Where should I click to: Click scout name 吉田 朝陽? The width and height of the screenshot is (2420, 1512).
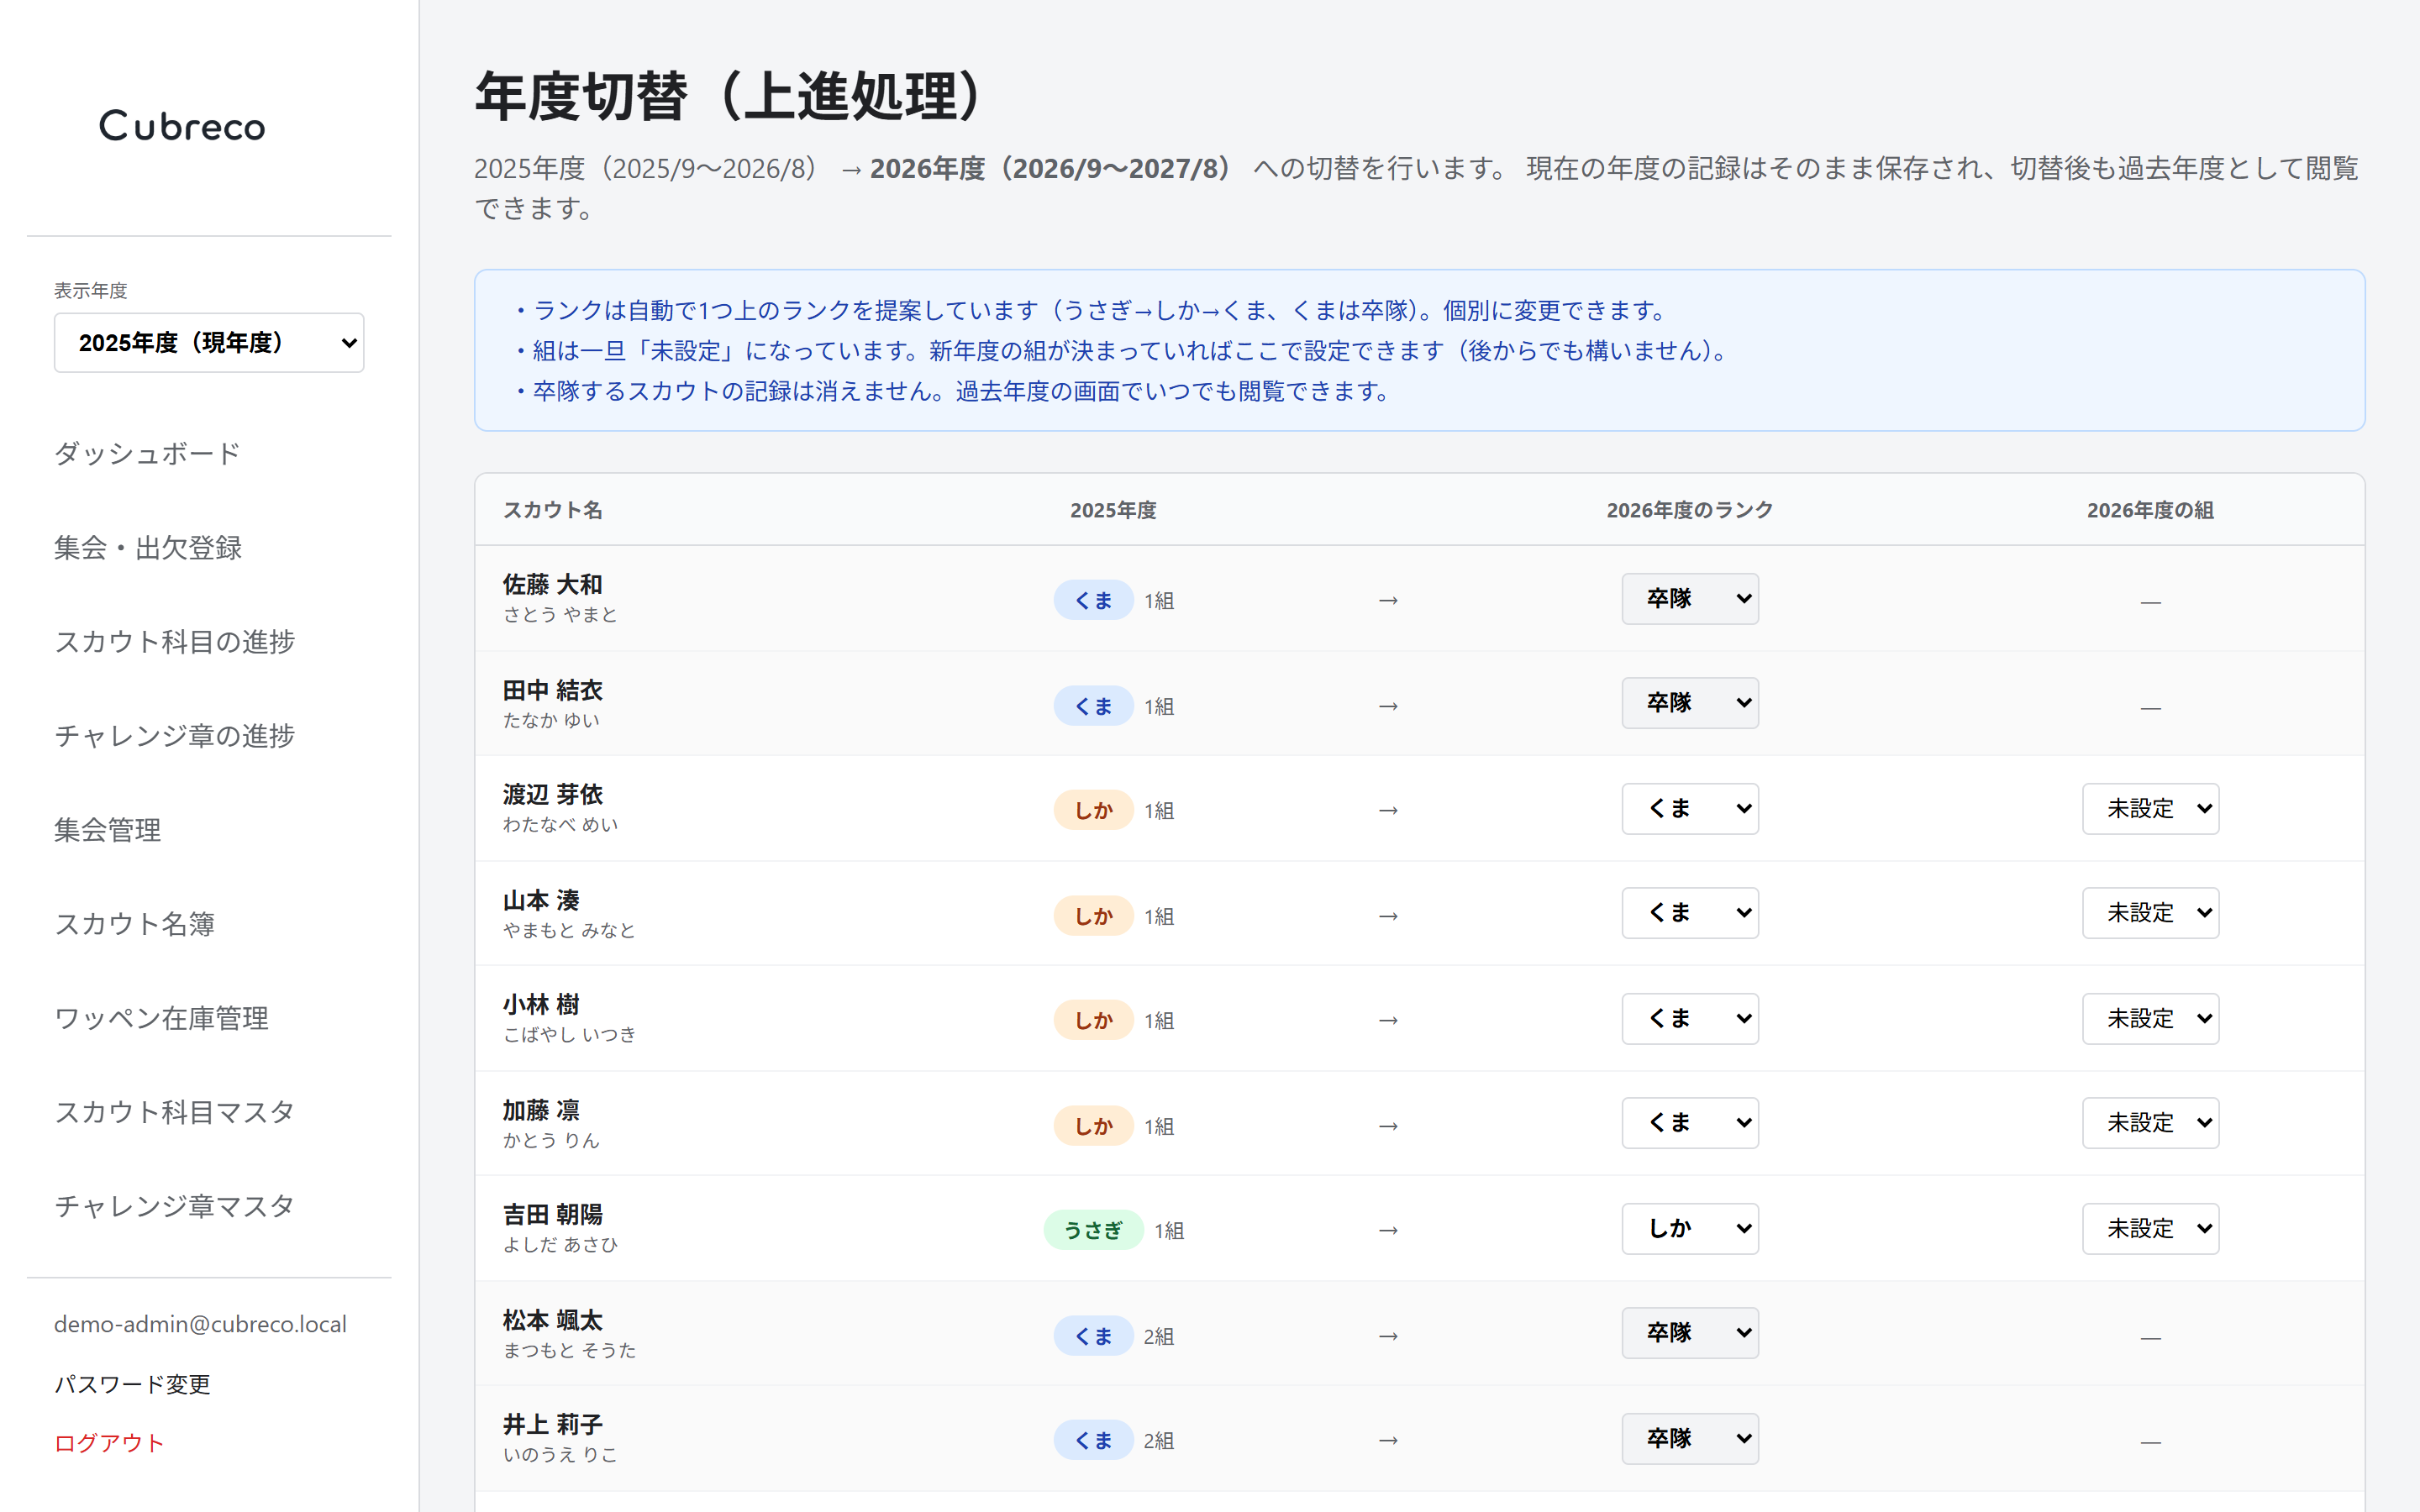point(553,1214)
